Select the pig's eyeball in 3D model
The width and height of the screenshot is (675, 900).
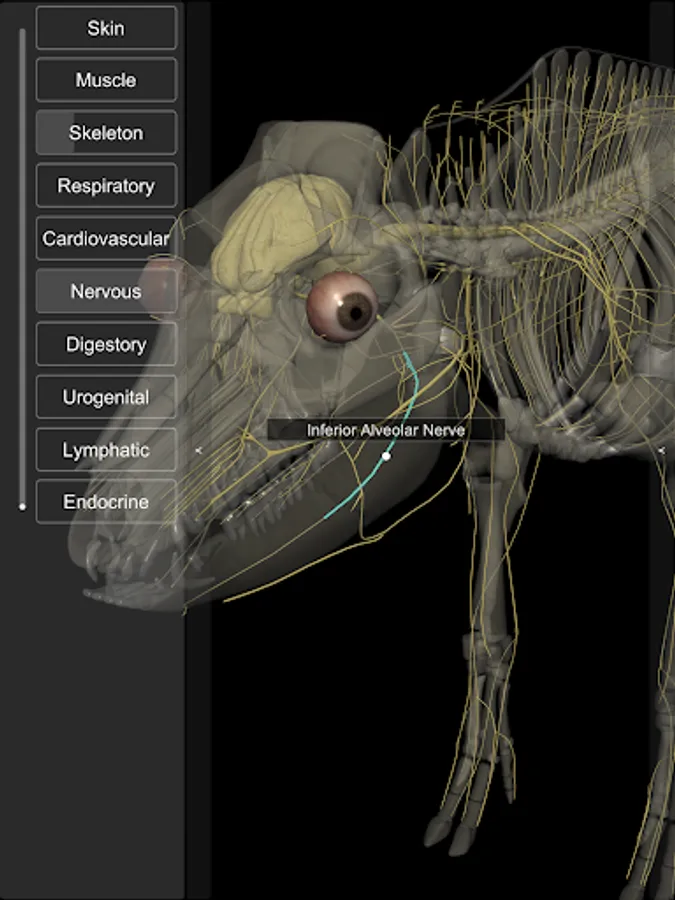tap(343, 307)
